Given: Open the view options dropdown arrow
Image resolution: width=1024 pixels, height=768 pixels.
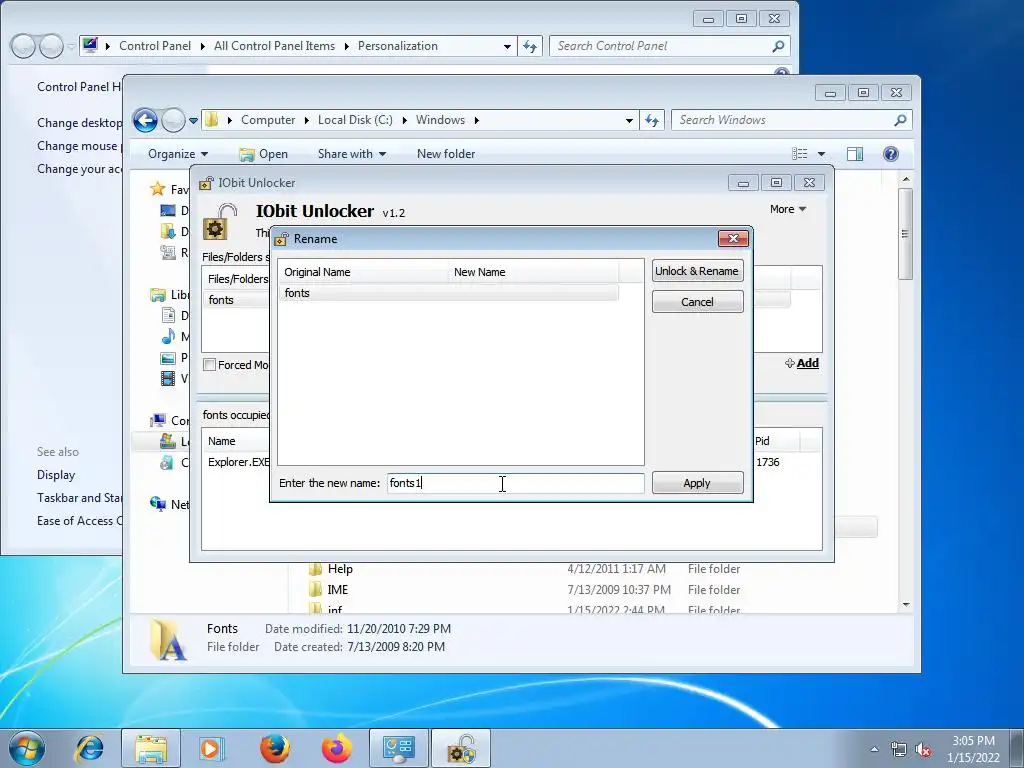Looking at the screenshot, I should (x=822, y=154).
